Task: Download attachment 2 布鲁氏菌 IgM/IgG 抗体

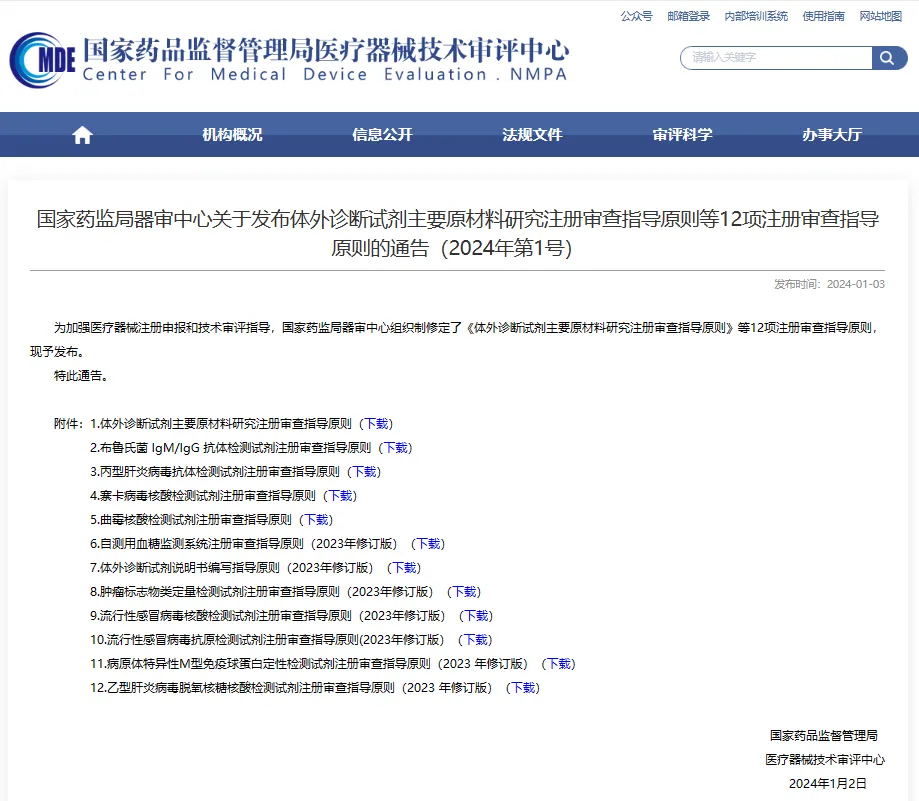Action: click(x=396, y=448)
